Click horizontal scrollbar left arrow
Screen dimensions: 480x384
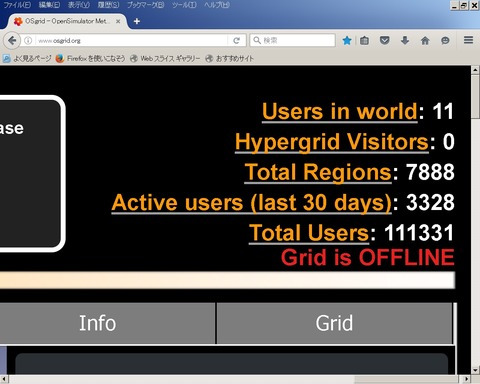4,379
